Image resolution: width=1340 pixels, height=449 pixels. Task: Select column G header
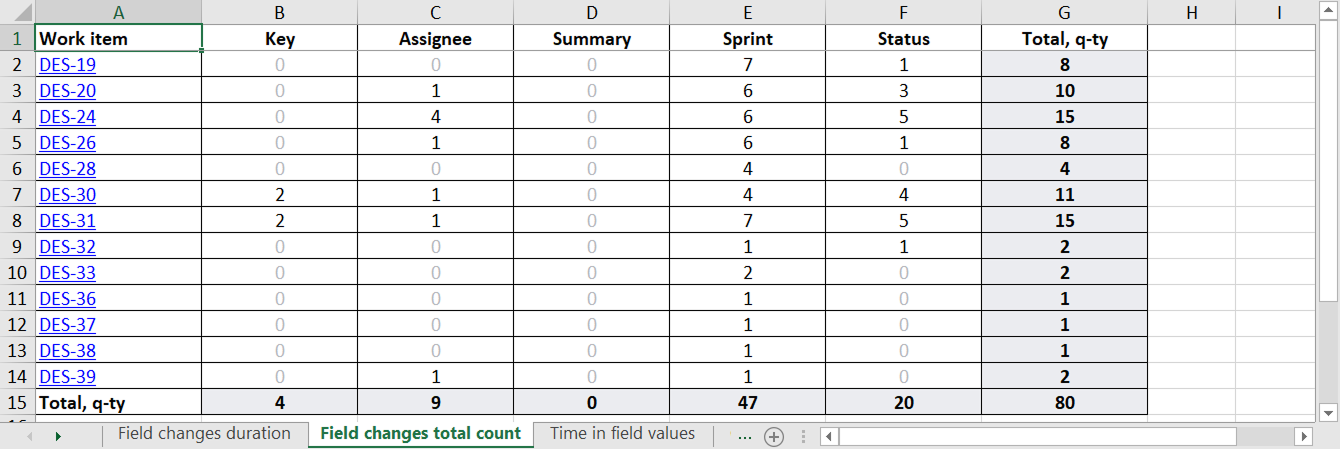click(1064, 12)
